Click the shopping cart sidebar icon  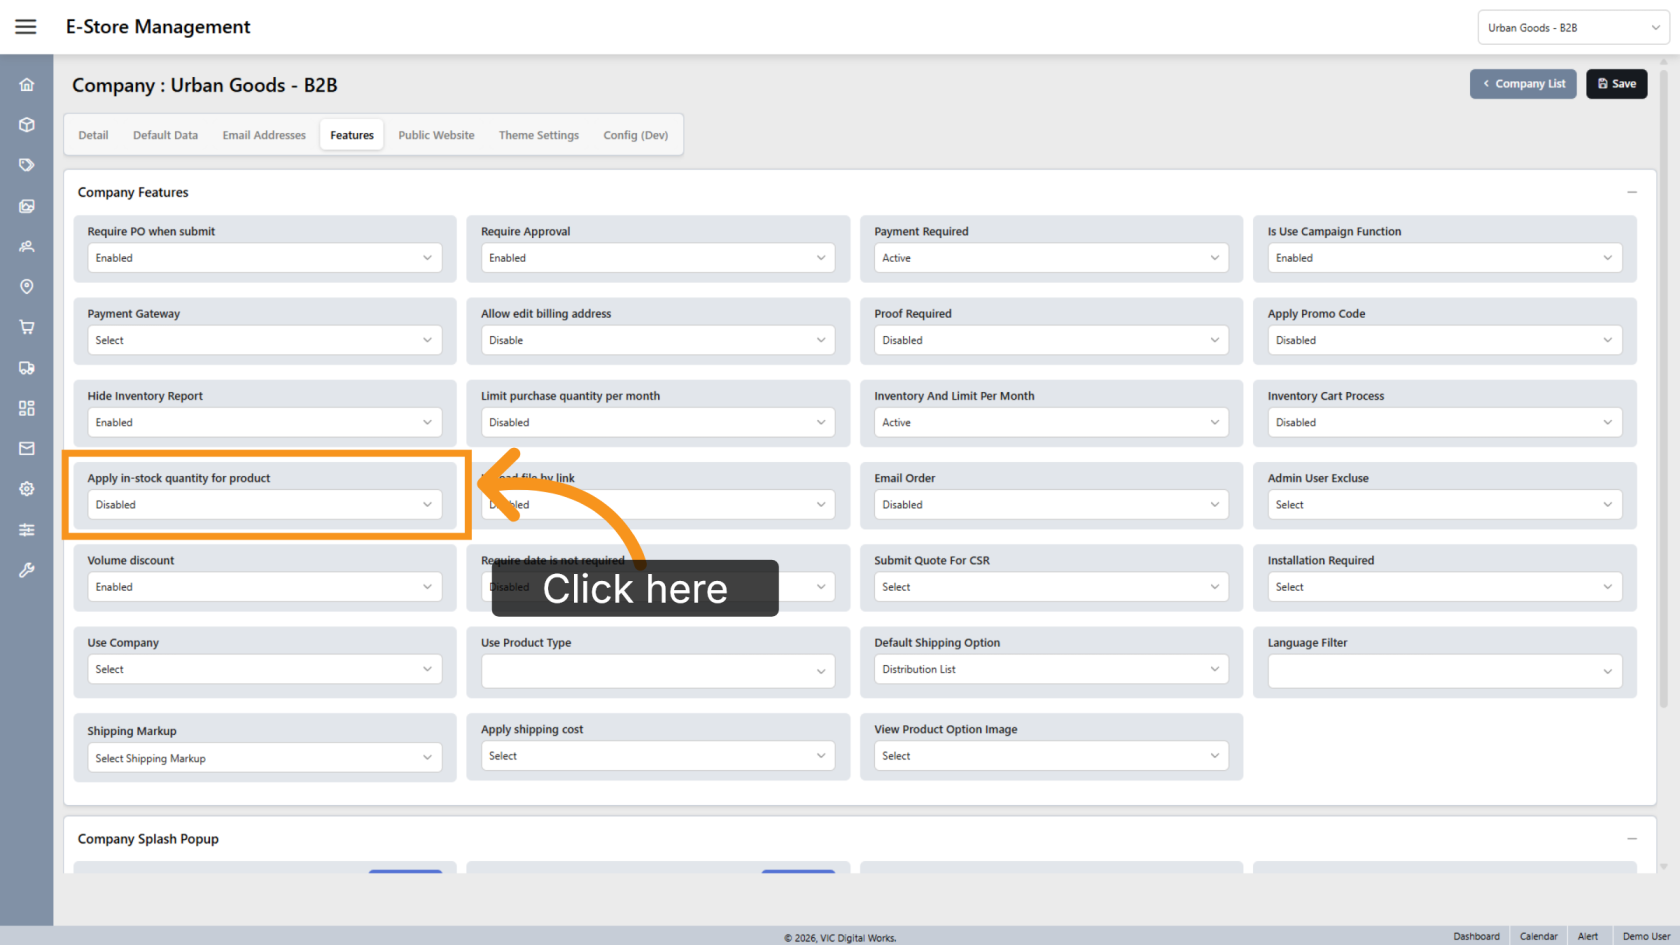[27, 327]
